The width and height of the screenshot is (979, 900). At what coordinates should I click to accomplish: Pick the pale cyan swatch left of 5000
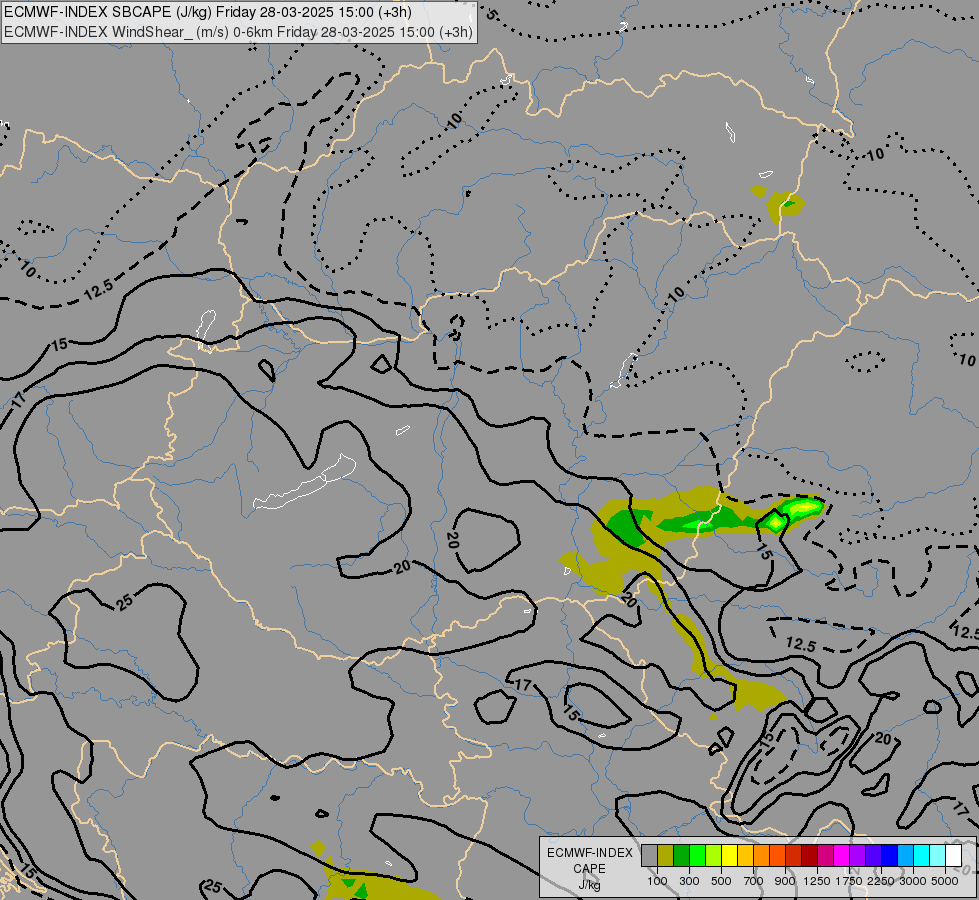click(937, 856)
